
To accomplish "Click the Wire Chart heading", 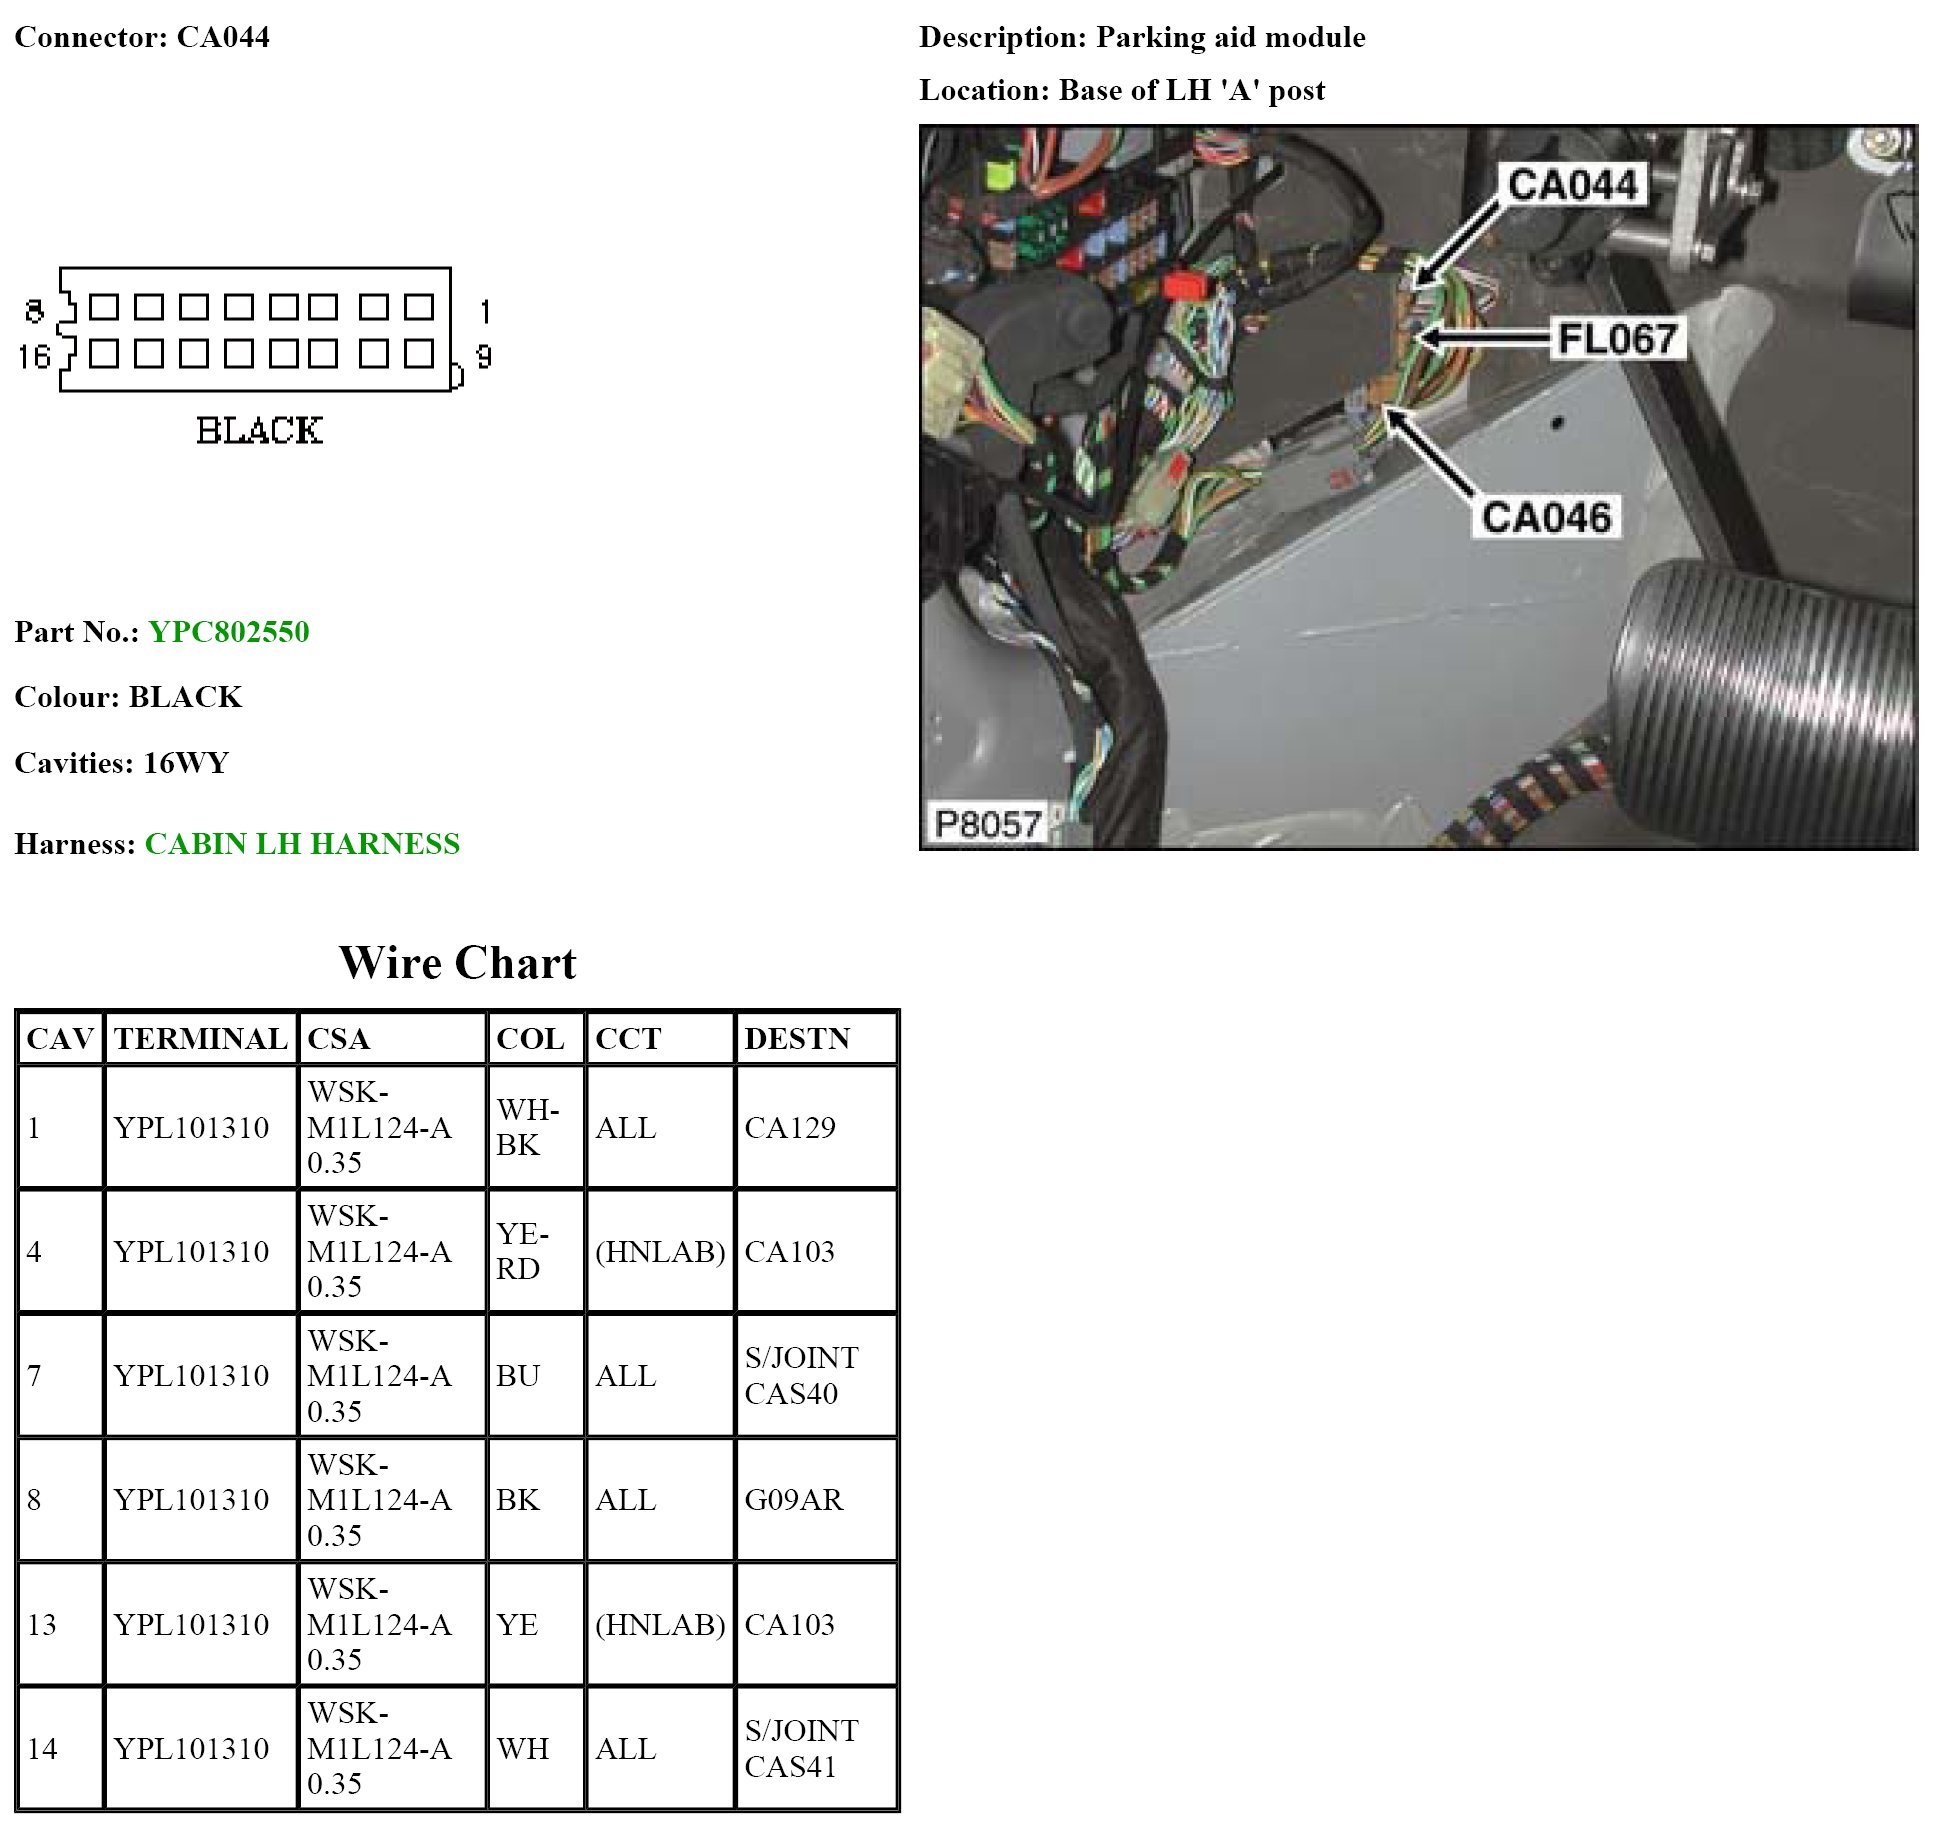I will 457,963.
